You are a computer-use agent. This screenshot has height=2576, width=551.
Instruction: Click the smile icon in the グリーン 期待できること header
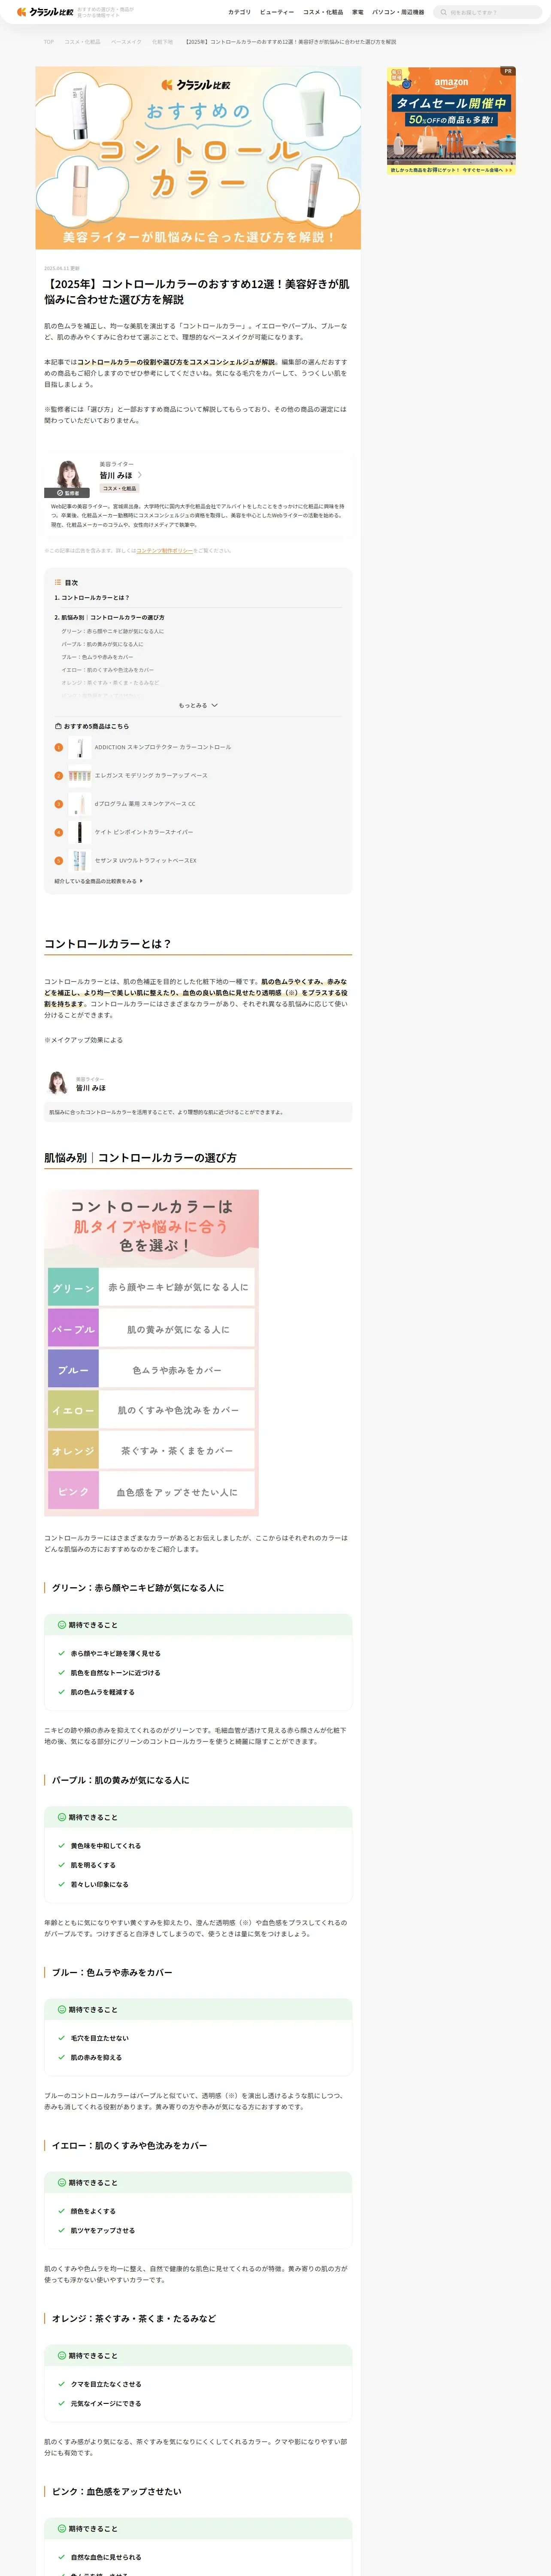click(x=61, y=1625)
